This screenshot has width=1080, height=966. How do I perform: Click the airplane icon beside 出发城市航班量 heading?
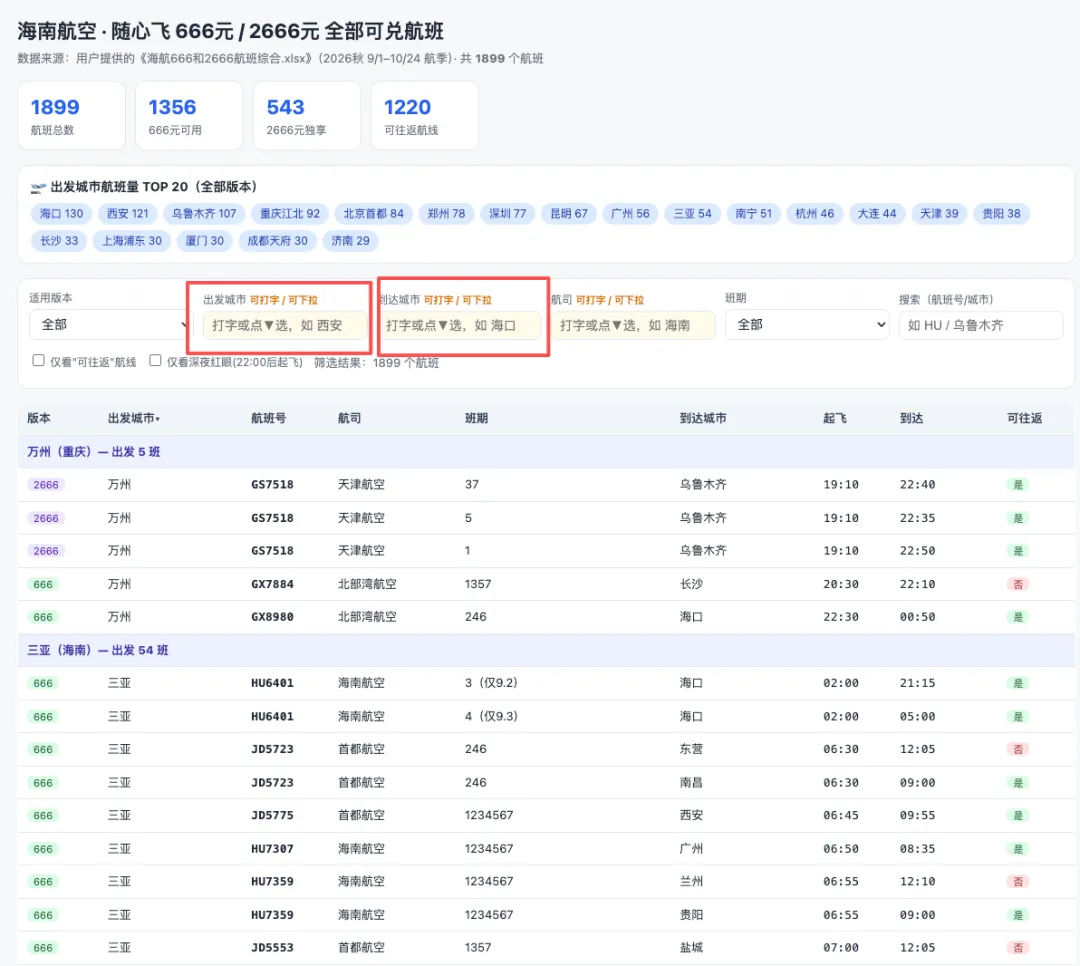coord(39,187)
